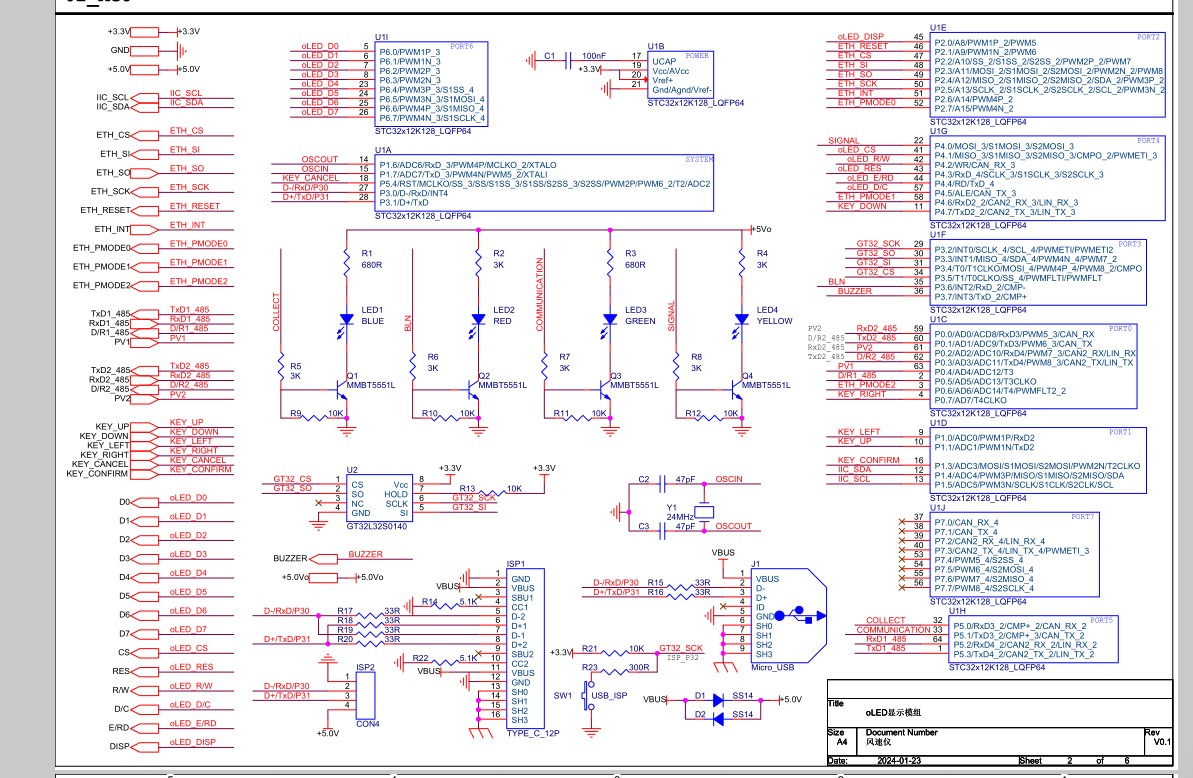Select resistor R1 680R symbol
This screenshot has height=778, width=1193.
pyautogui.click(x=347, y=261)
